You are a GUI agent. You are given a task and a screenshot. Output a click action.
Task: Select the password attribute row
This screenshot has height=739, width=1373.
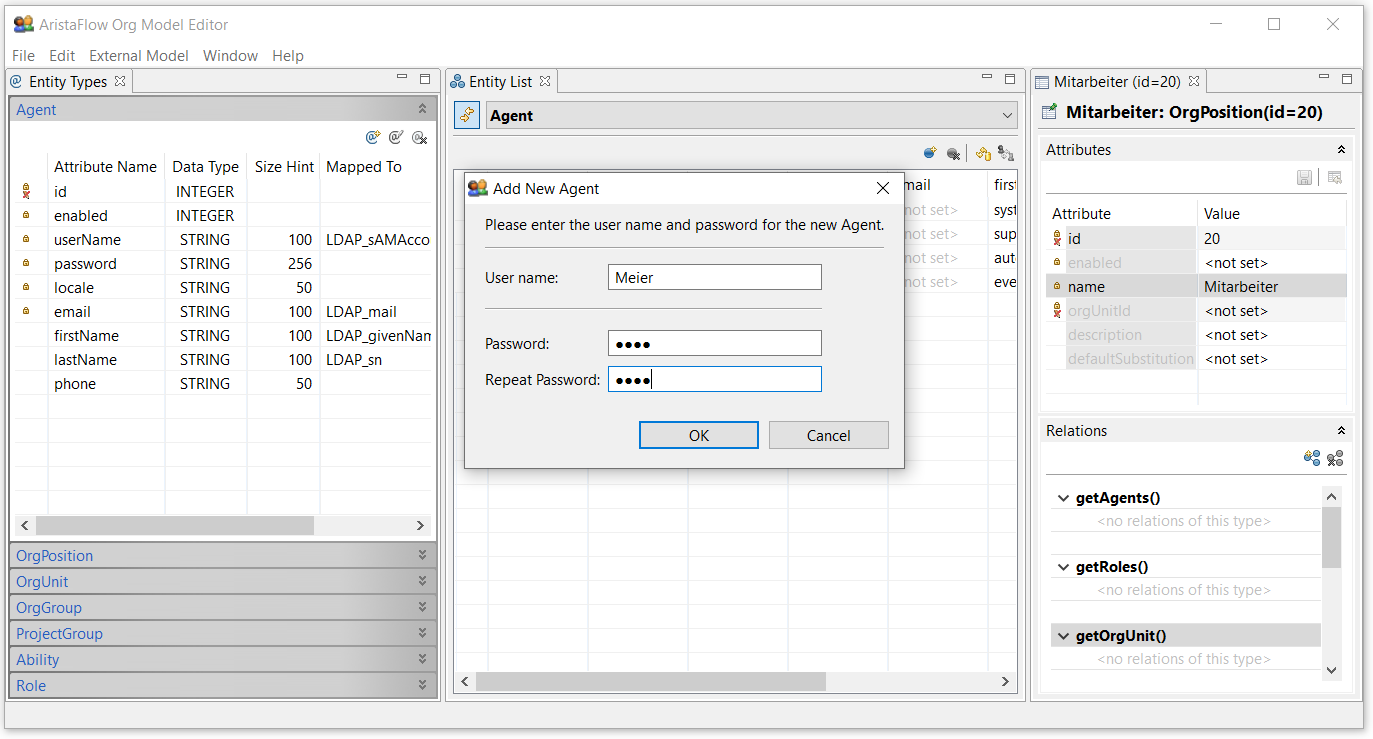coord(225,264)
